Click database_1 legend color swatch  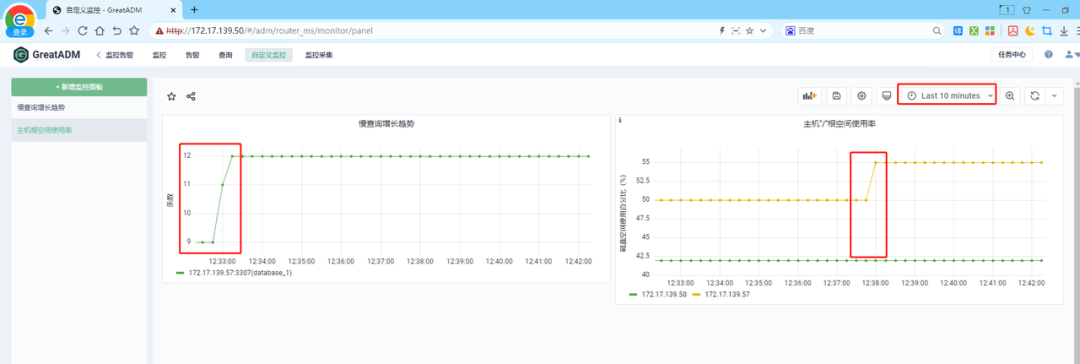(180, 273)
